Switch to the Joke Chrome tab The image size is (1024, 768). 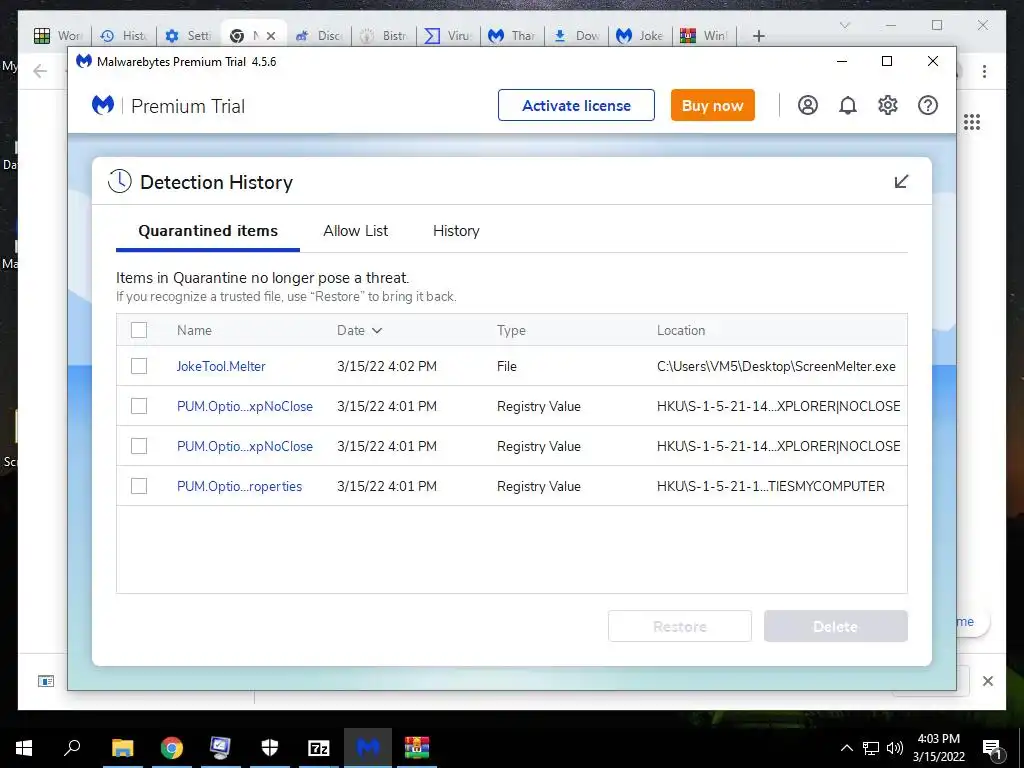[x=639, y=36]
